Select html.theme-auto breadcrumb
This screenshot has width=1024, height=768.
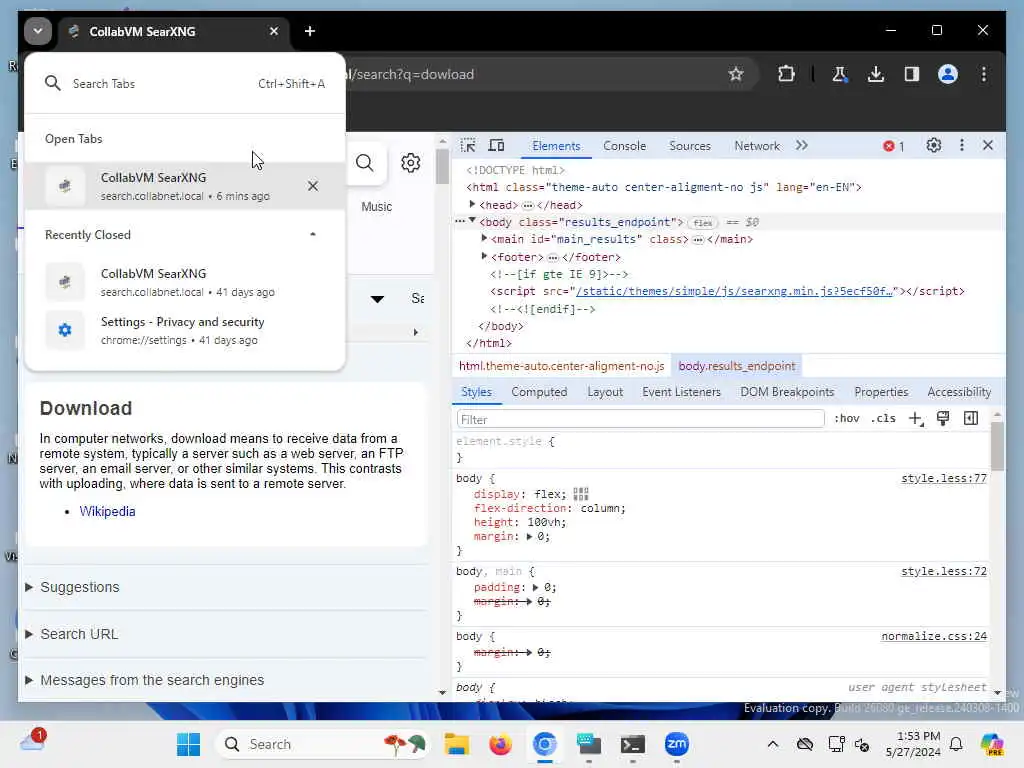coord(562,366)
